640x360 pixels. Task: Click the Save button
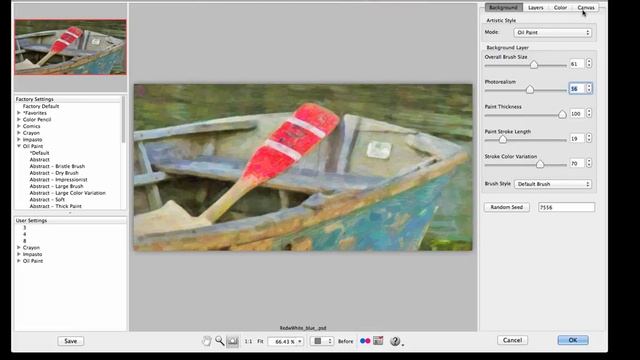pos(71,341)
